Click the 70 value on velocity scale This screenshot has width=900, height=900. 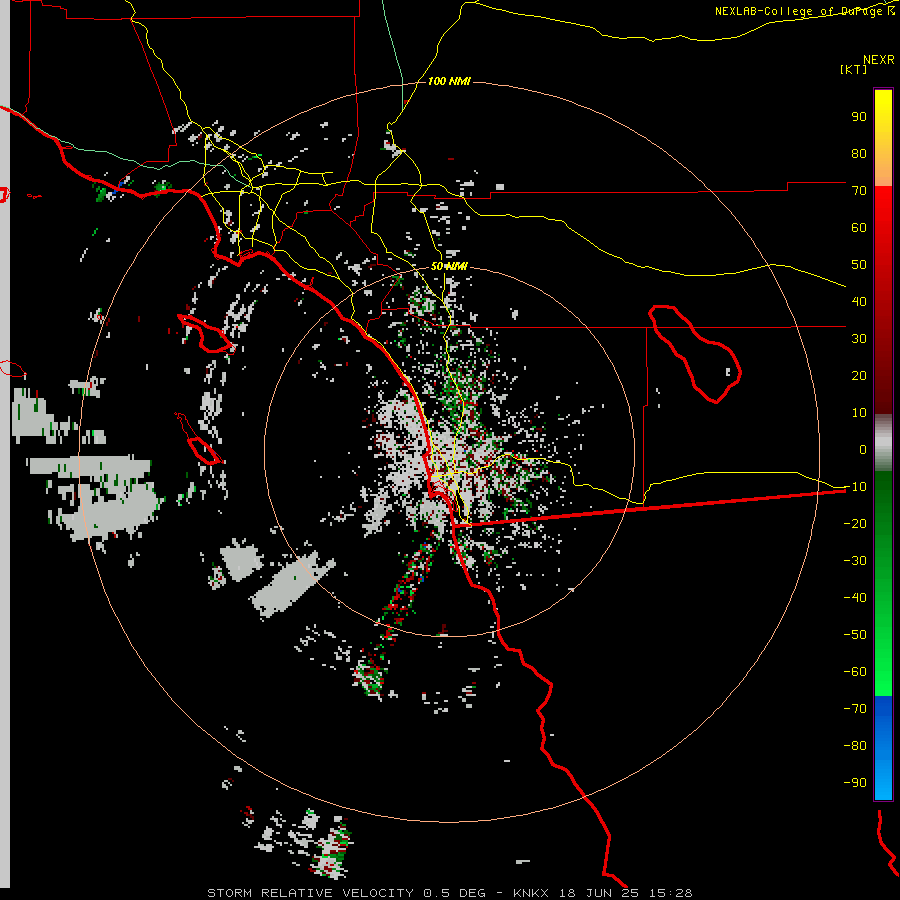tap(859, 191)
